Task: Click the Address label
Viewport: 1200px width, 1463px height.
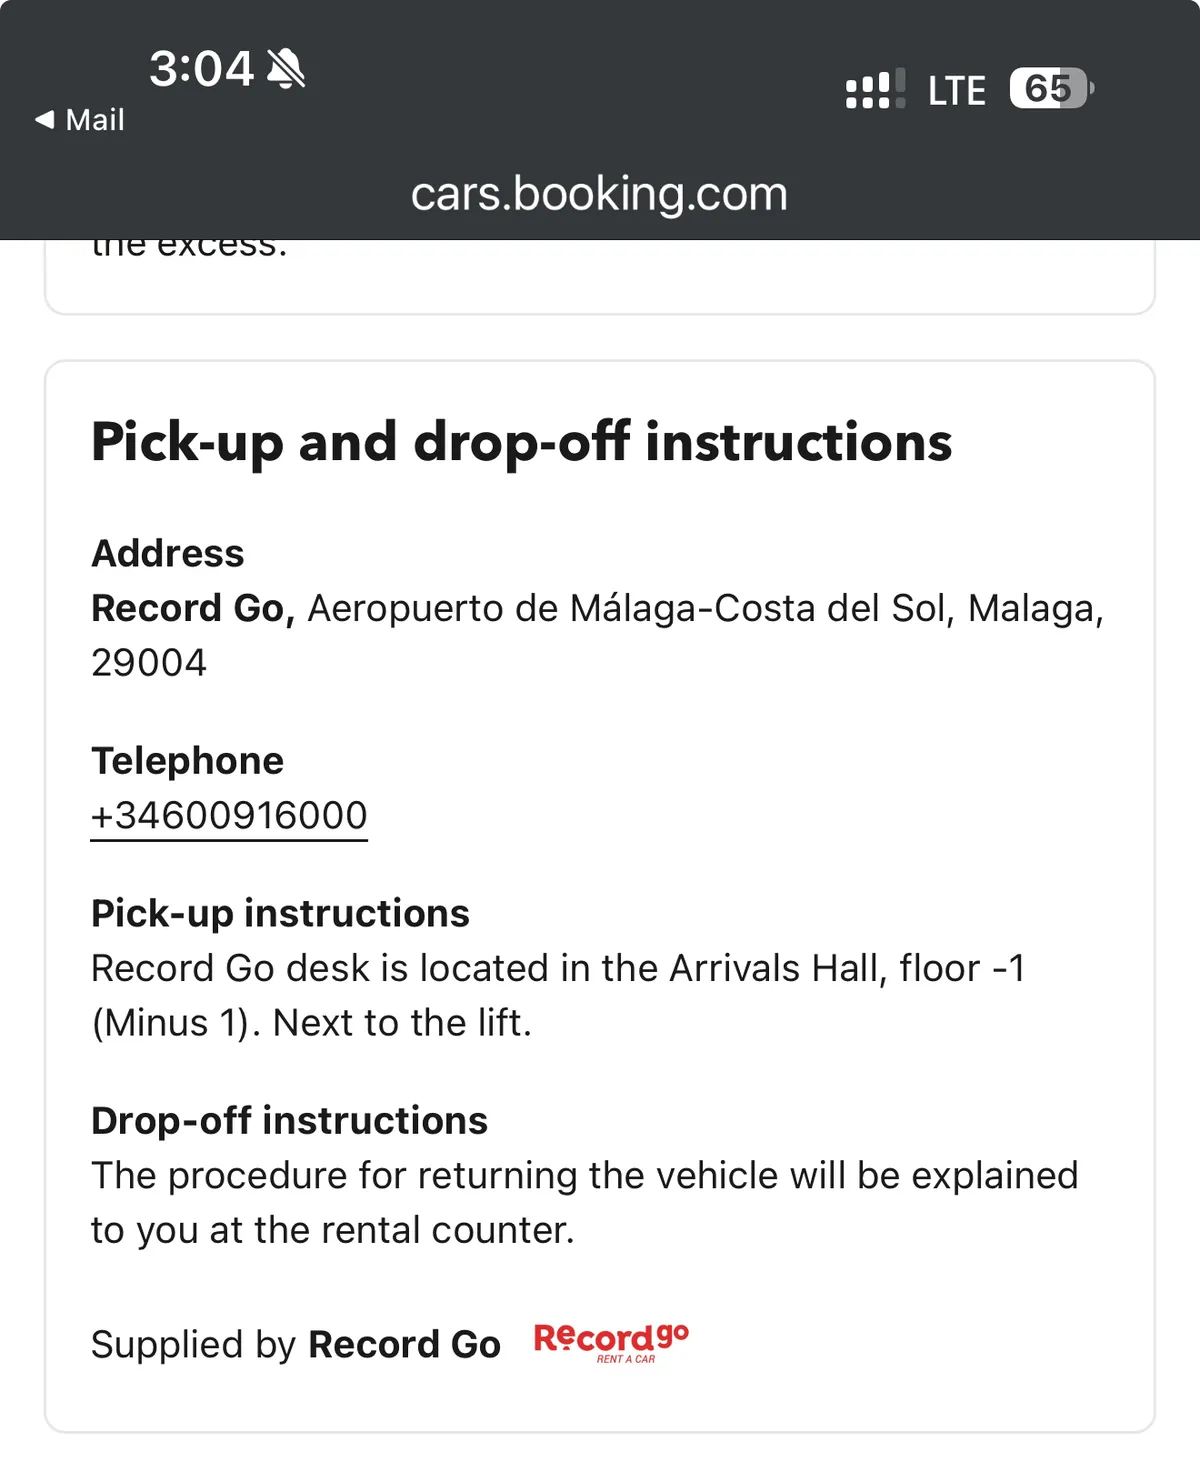Action: [x=168, y=553]
